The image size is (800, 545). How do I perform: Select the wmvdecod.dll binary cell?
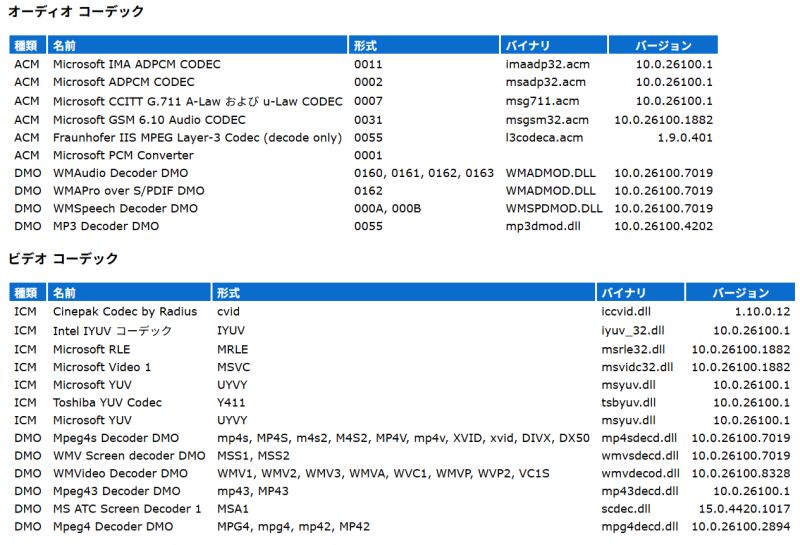[x=640, y=473]
